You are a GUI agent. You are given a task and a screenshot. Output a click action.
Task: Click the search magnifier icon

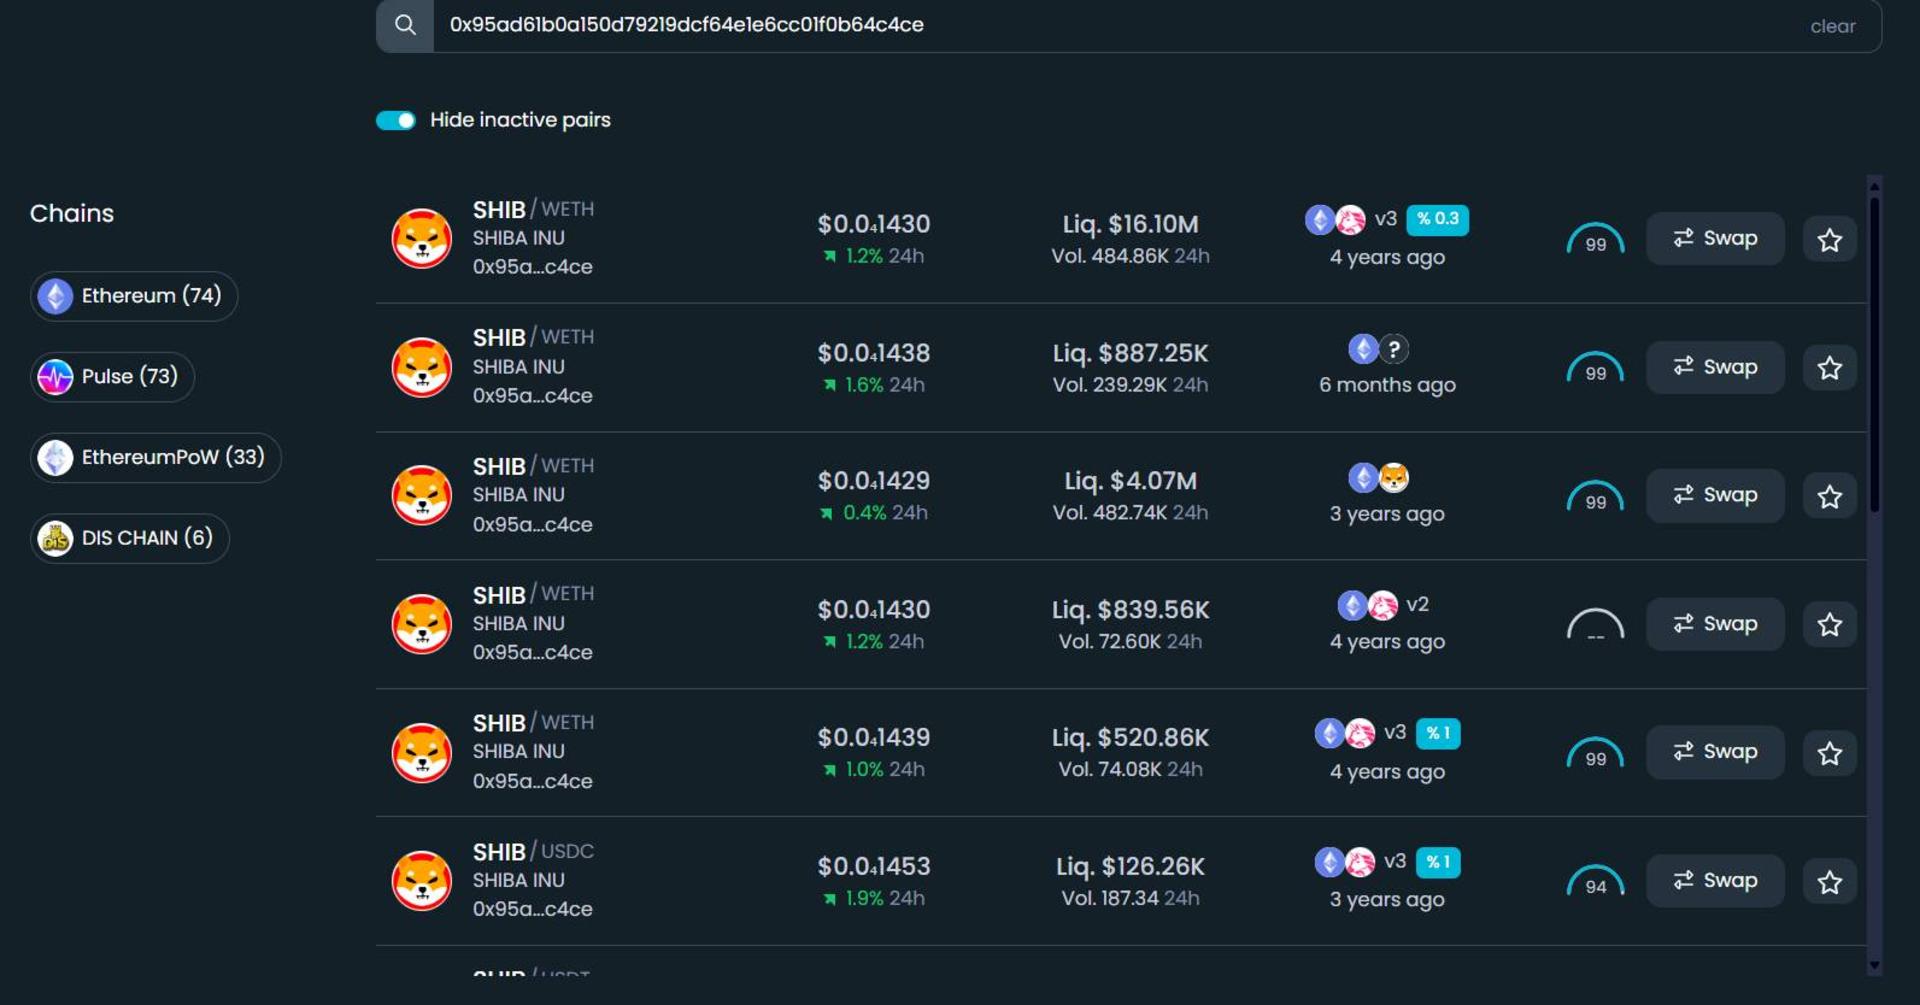click(x=405, y=25)
